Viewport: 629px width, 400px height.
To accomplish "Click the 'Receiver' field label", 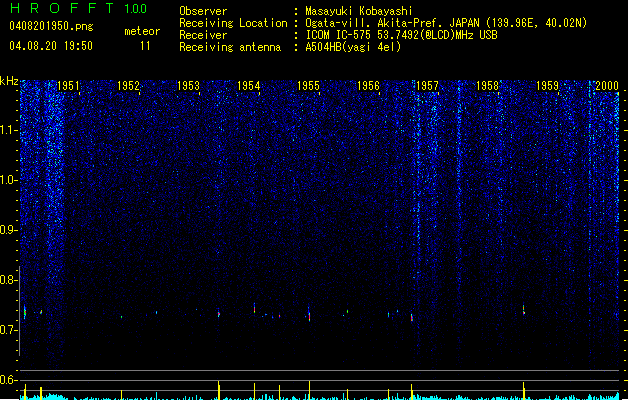I will (203, 35).
